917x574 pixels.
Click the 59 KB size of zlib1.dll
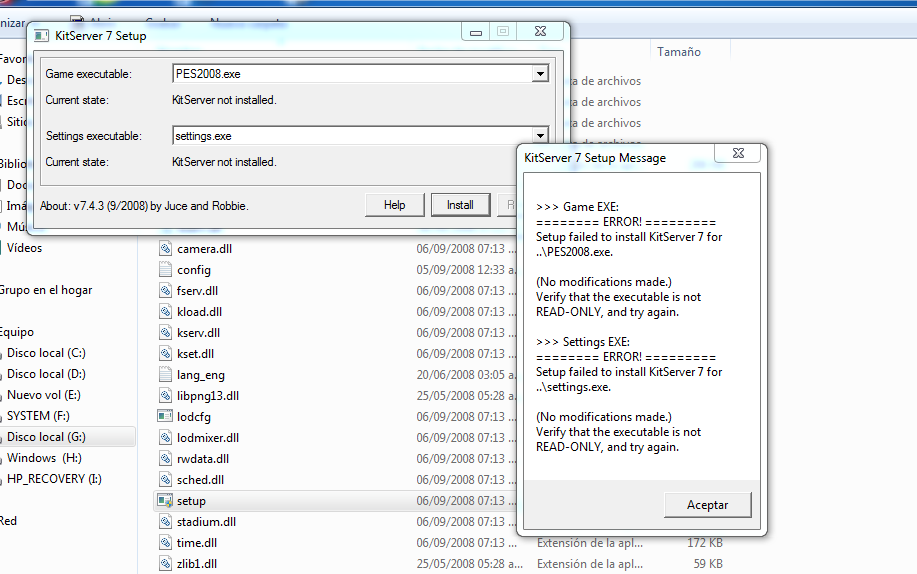708,563
